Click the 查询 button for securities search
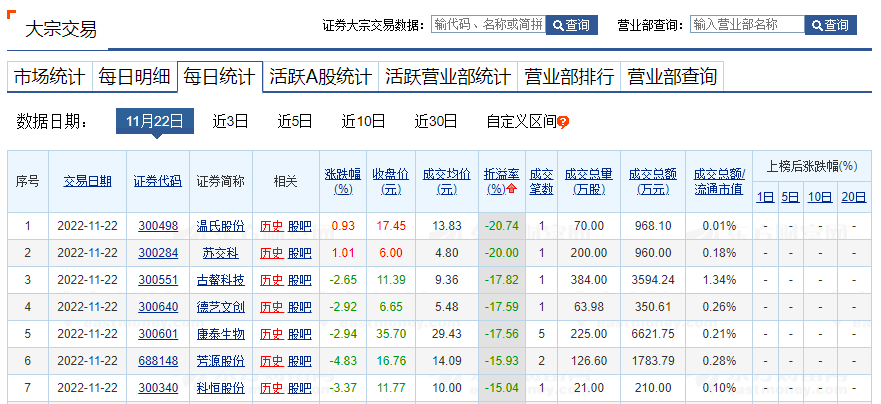Screen dimensions: 881x404 tap(572, 25)
